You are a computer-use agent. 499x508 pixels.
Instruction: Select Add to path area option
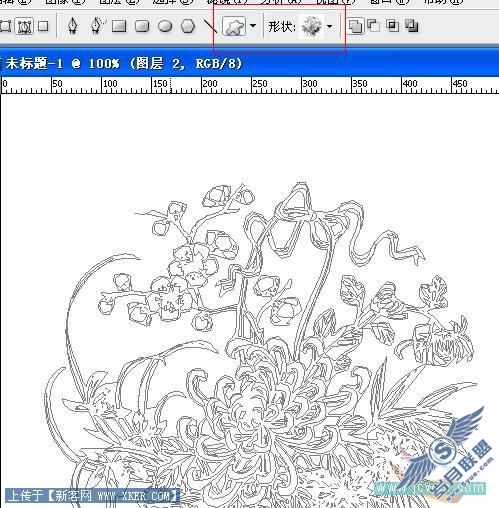click(x=355, y=26)
